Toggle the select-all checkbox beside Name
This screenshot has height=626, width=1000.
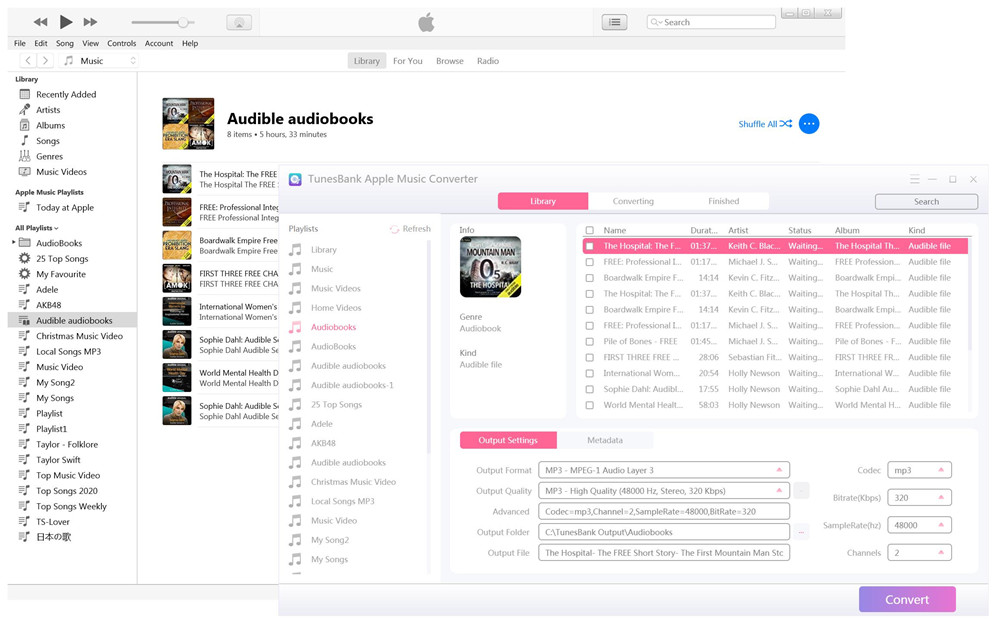[589, 230]
